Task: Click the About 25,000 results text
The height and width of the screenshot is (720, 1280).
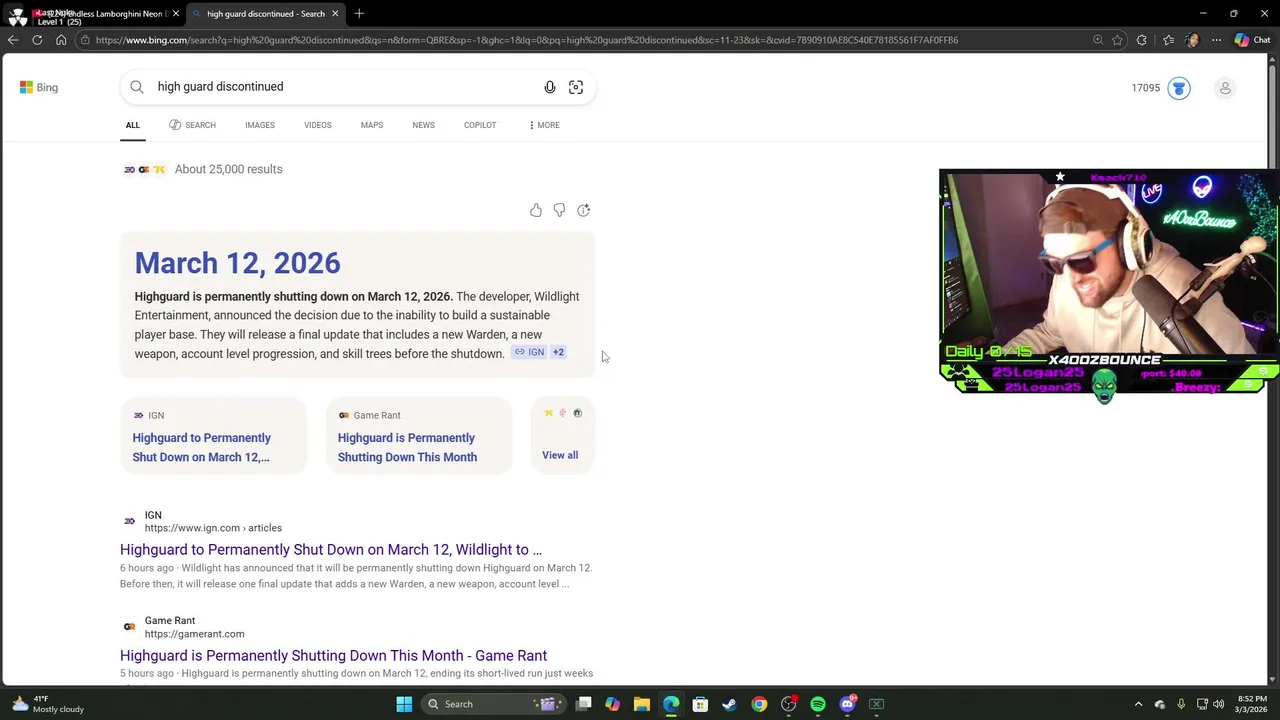Action: click(x=228, y=169)
